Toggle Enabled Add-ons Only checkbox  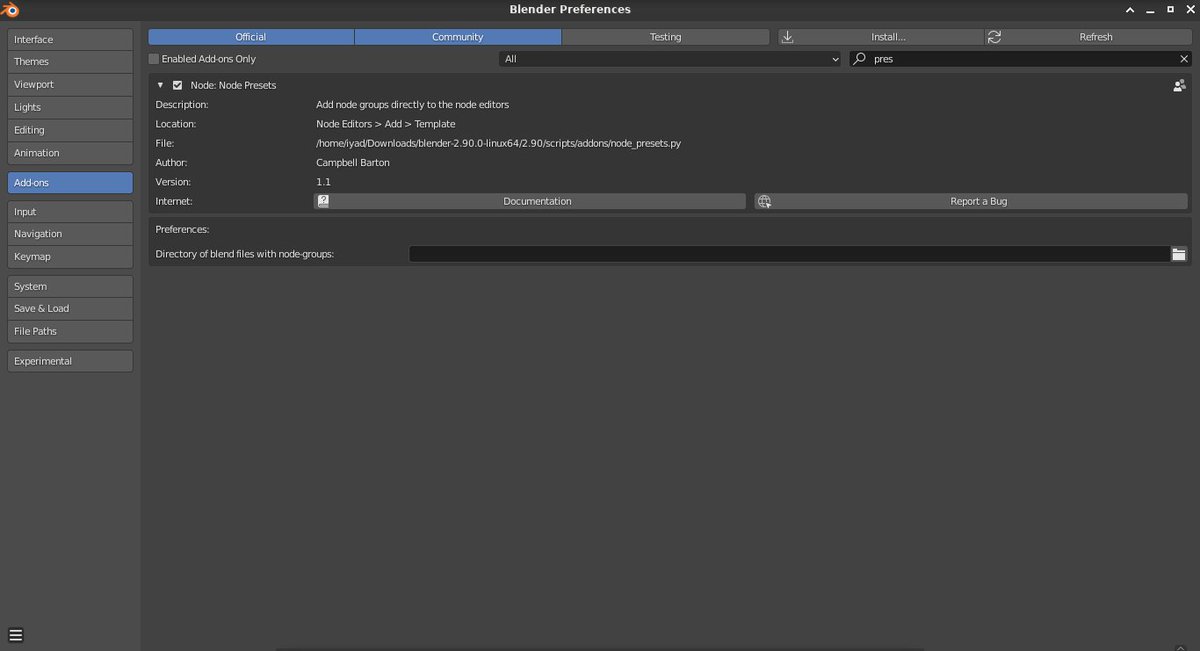(154, 59)
